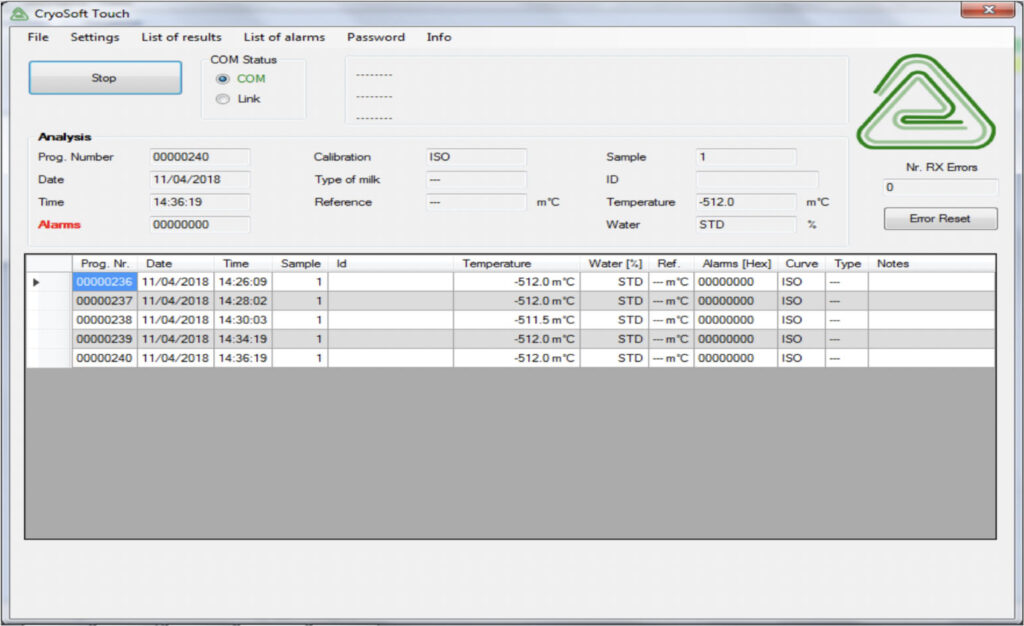Screen dimensions: 1024x626
Task: Click the Error Reset button
Action: pos(940,218)
